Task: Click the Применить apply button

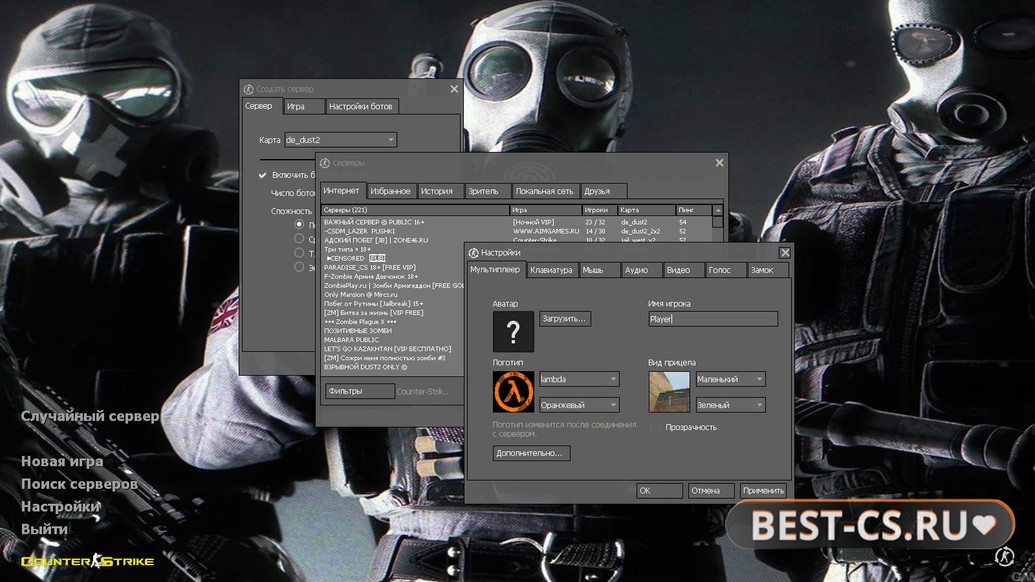Action: 763,490
